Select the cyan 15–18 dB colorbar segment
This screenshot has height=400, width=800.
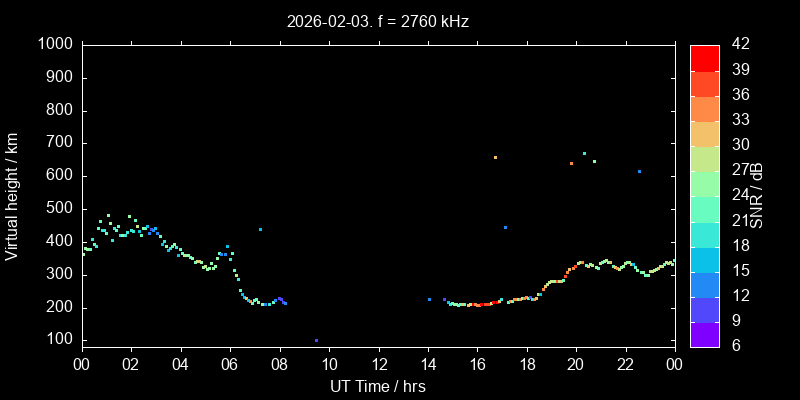[705, 258]
